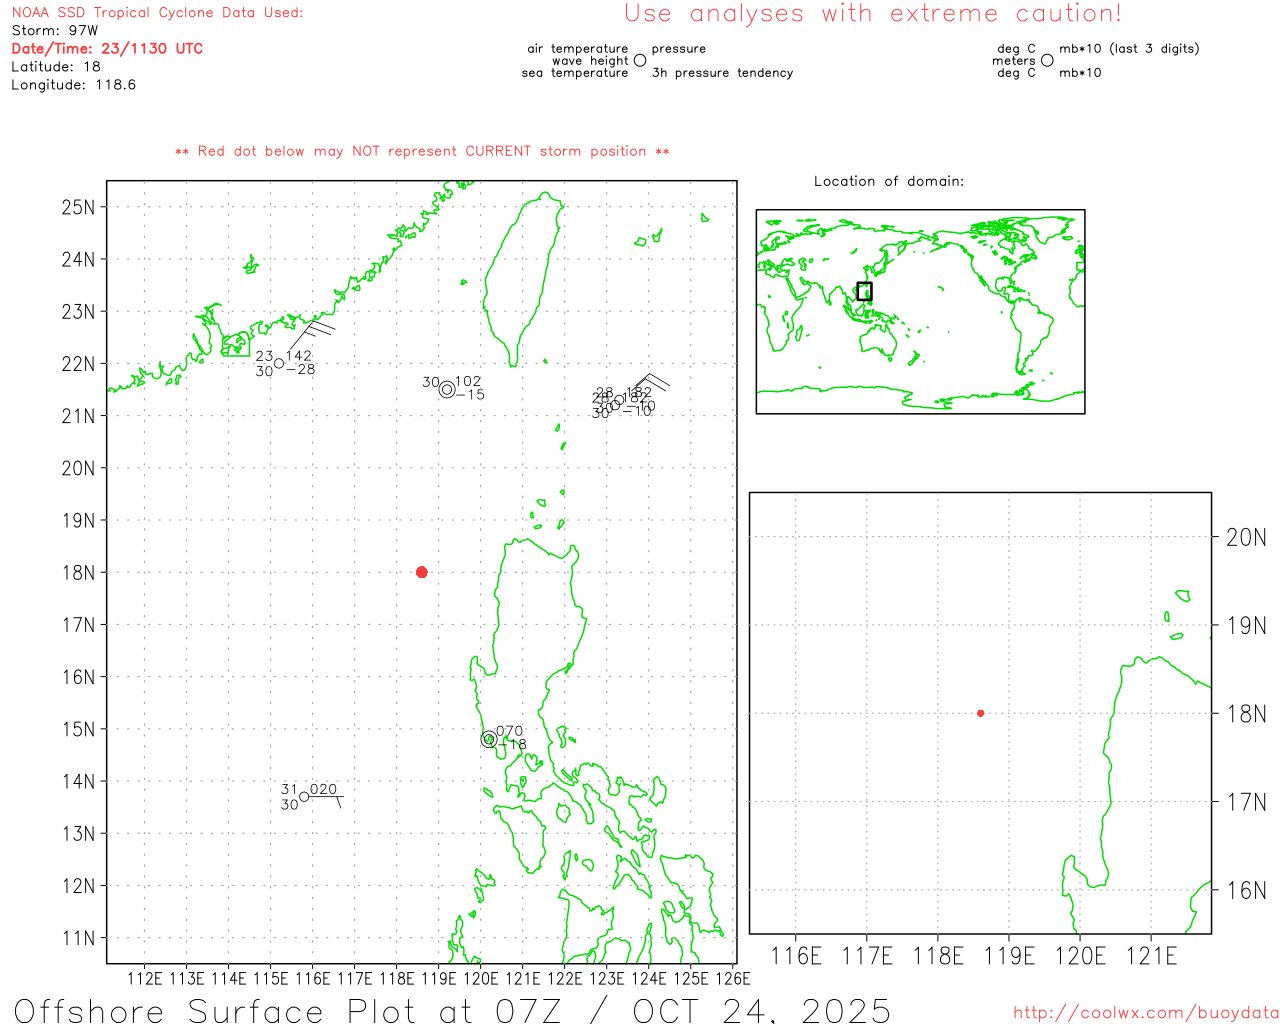The width and height of the screenshot is (1280, 1024).
Task: Click the '31' air temperature value
Action: click(x=289, y=789)
